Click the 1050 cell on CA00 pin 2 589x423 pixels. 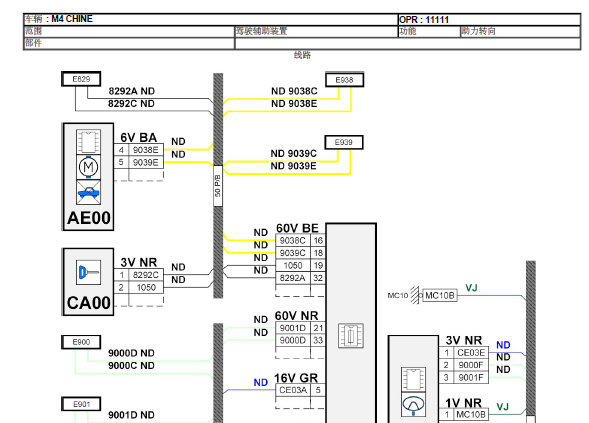click(x=146, y=287)
